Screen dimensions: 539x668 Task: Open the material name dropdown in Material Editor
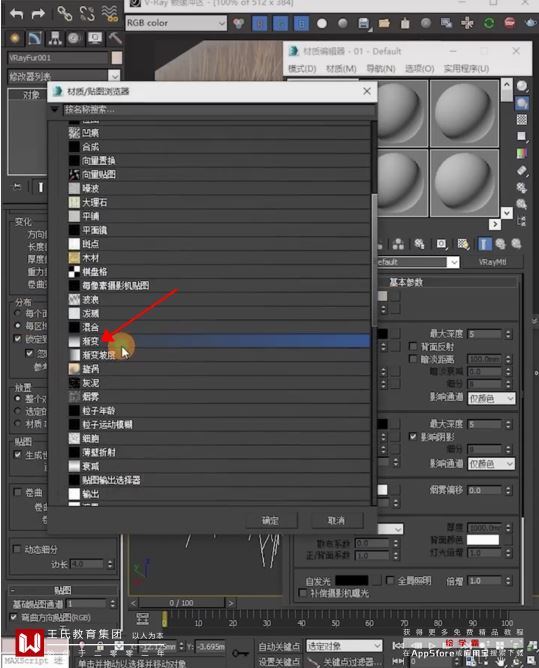click(453, 262)
